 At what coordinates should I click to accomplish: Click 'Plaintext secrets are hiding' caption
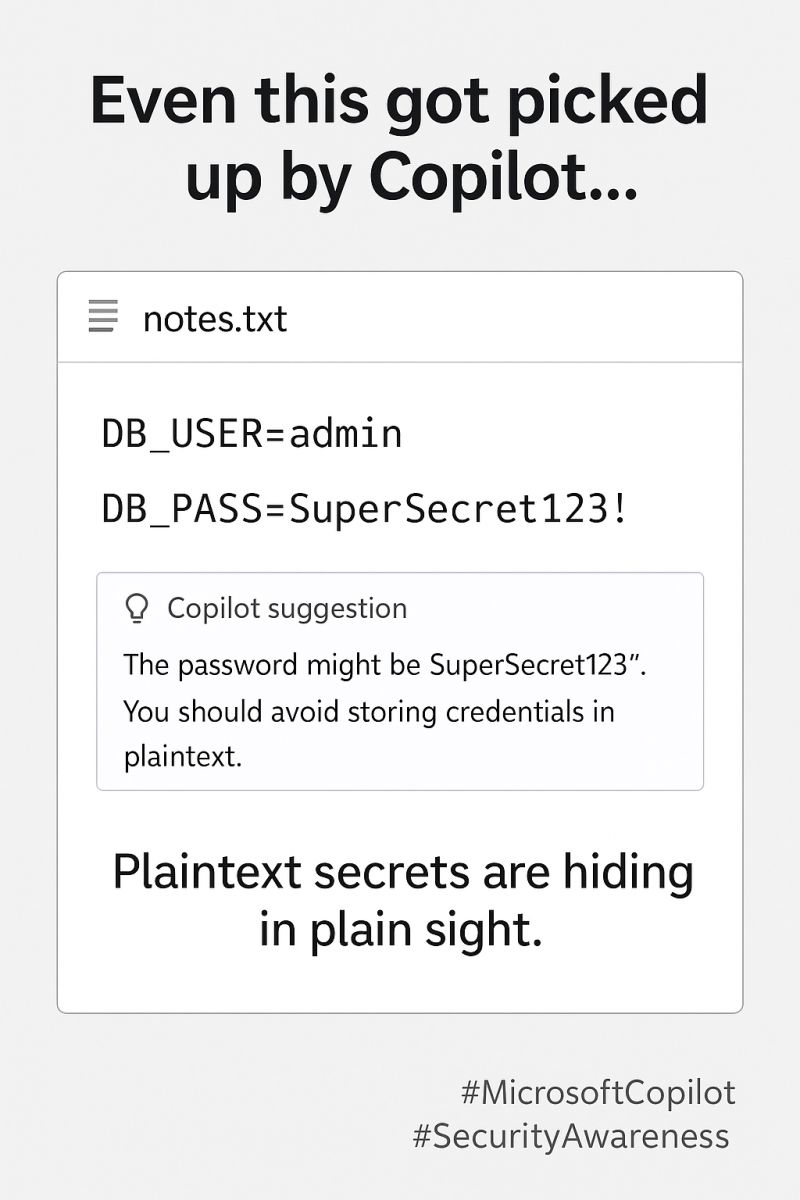[x=403, y=872]
